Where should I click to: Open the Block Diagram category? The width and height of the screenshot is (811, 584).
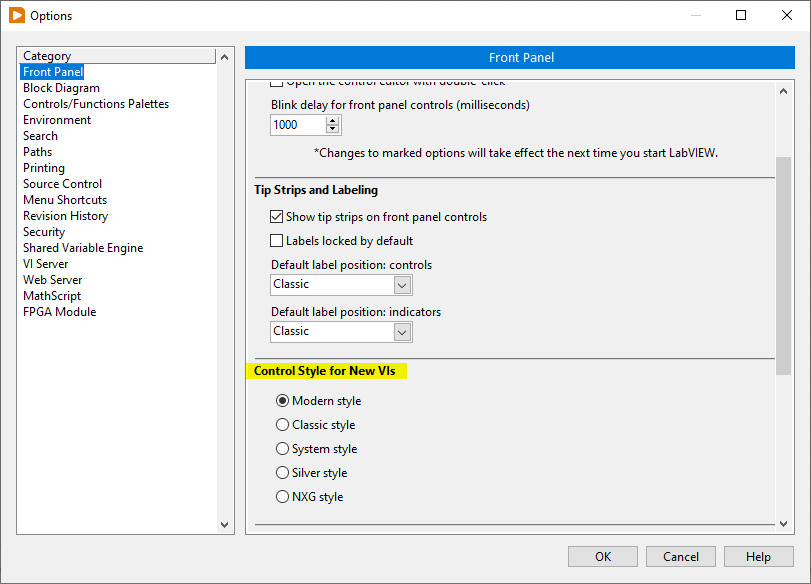pos(61,88)
